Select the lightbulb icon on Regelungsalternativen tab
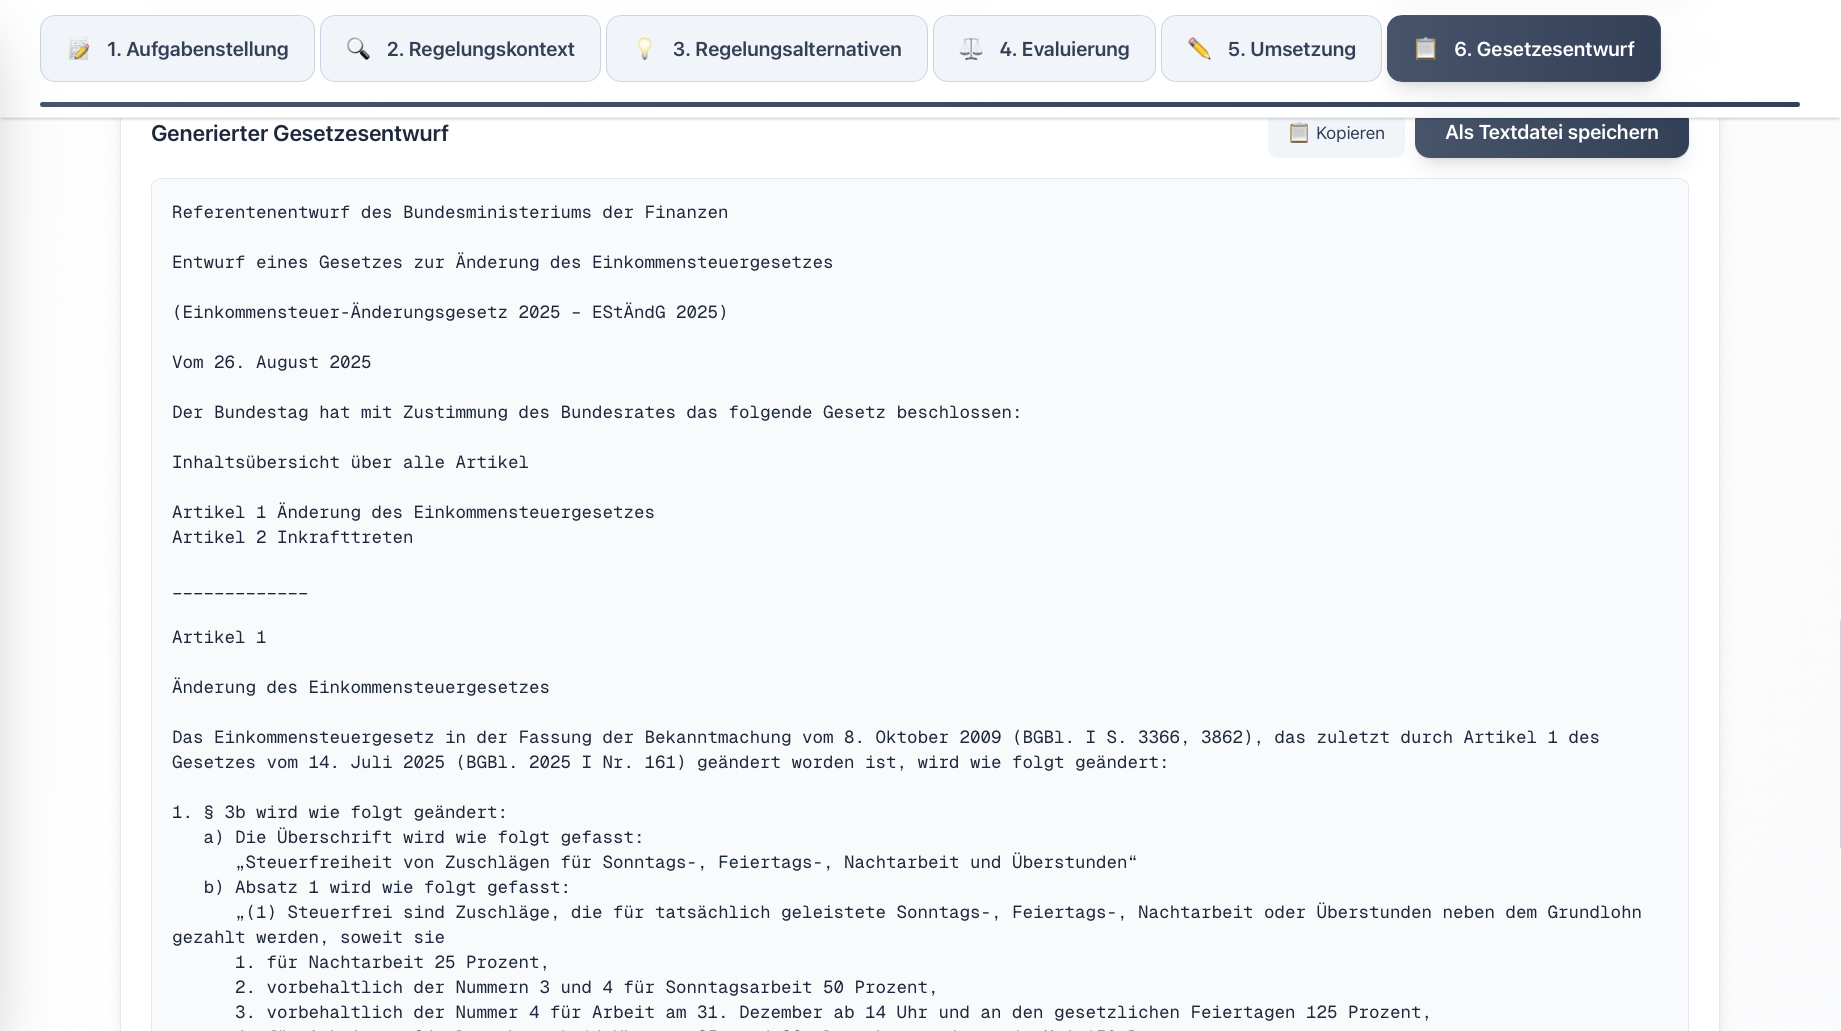1841x1031 pixels. 645,48
